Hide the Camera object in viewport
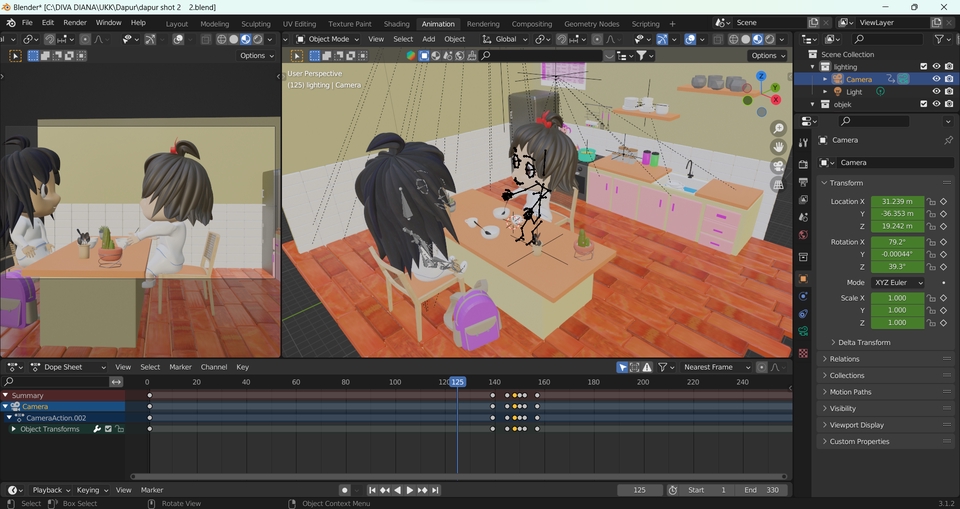Viewport: 960px width, 509px height. 936,79
